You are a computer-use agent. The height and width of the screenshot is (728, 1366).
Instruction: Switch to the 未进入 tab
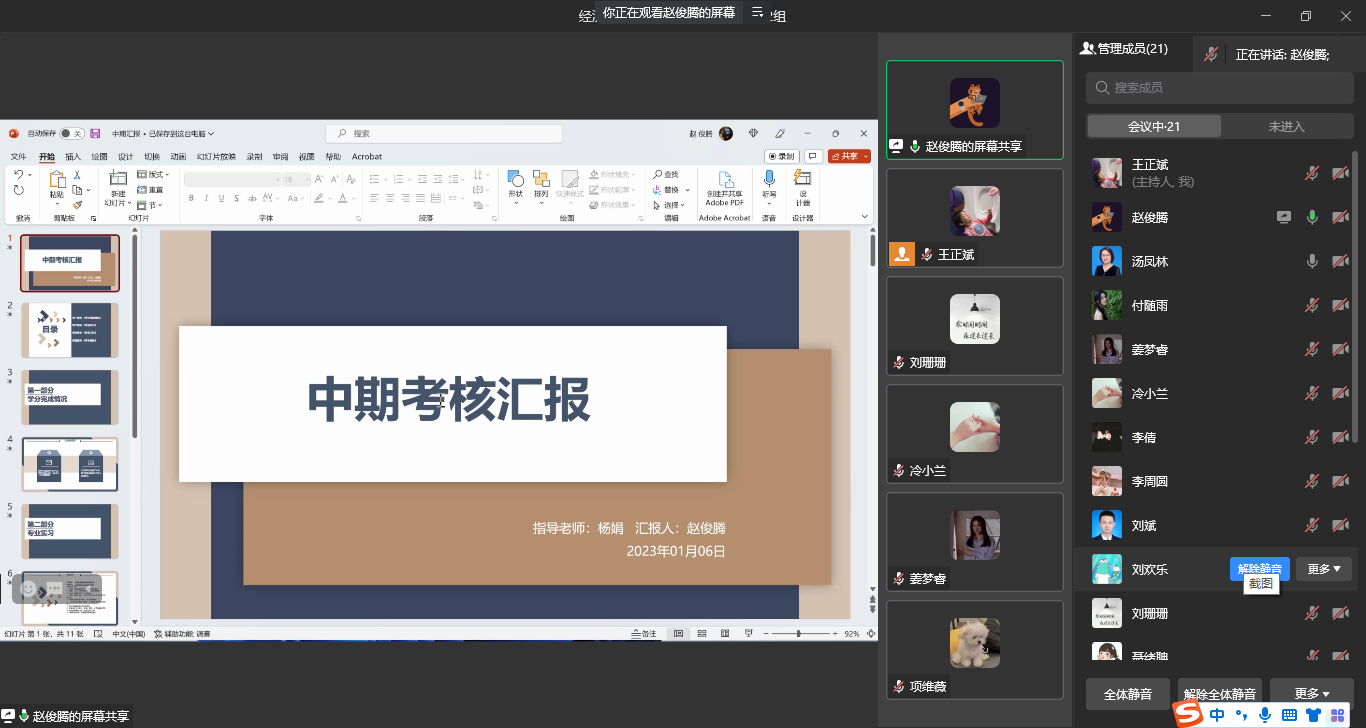1286,126
